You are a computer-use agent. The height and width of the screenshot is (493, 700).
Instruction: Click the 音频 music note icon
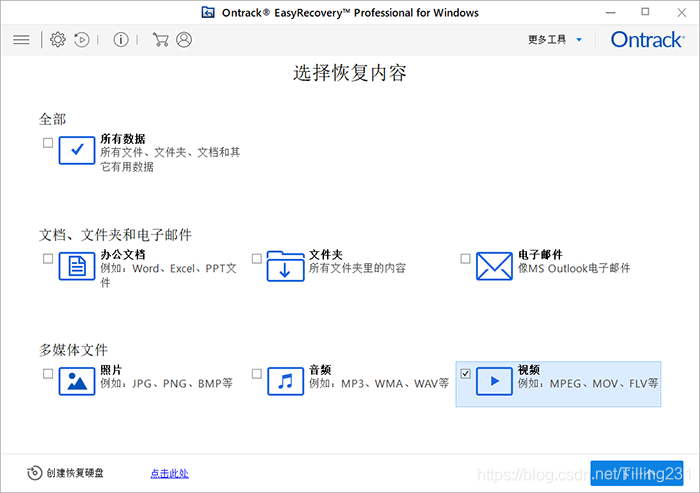click(285, 381)
